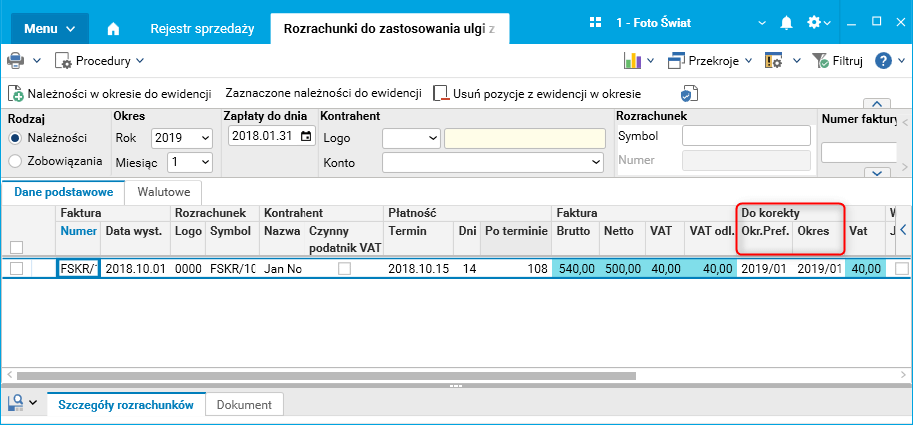Click the Po terminie value 108

point(516,268)
